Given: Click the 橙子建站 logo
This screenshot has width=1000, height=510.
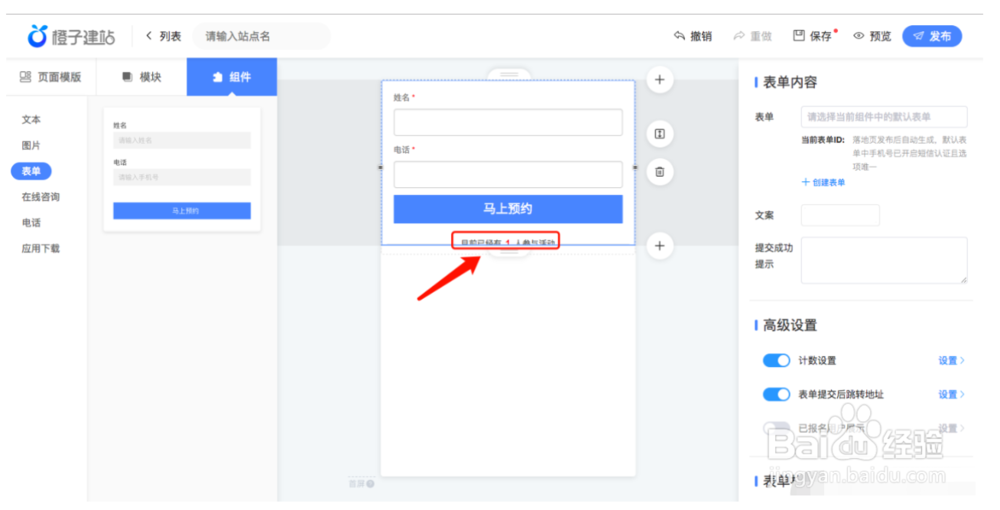Looking at the screenshot, I should 71,36.
